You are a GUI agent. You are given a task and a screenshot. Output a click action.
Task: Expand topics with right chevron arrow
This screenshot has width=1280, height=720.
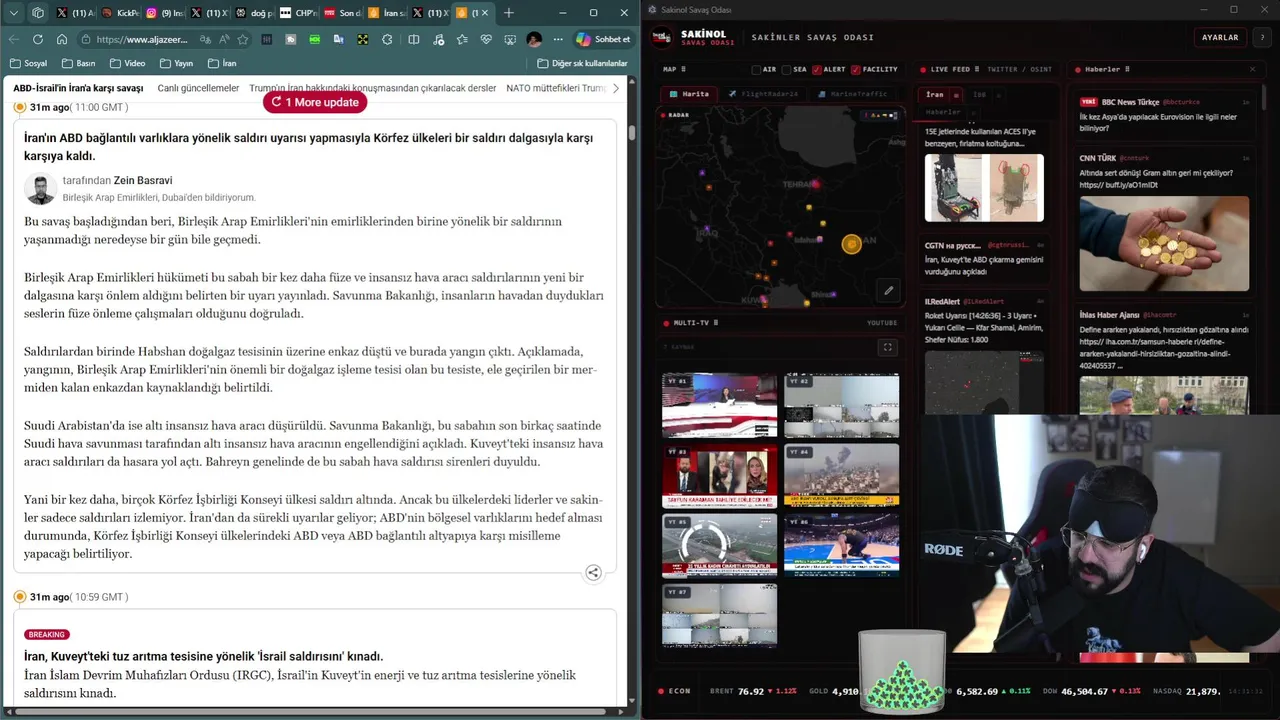(x=616, y=88)
